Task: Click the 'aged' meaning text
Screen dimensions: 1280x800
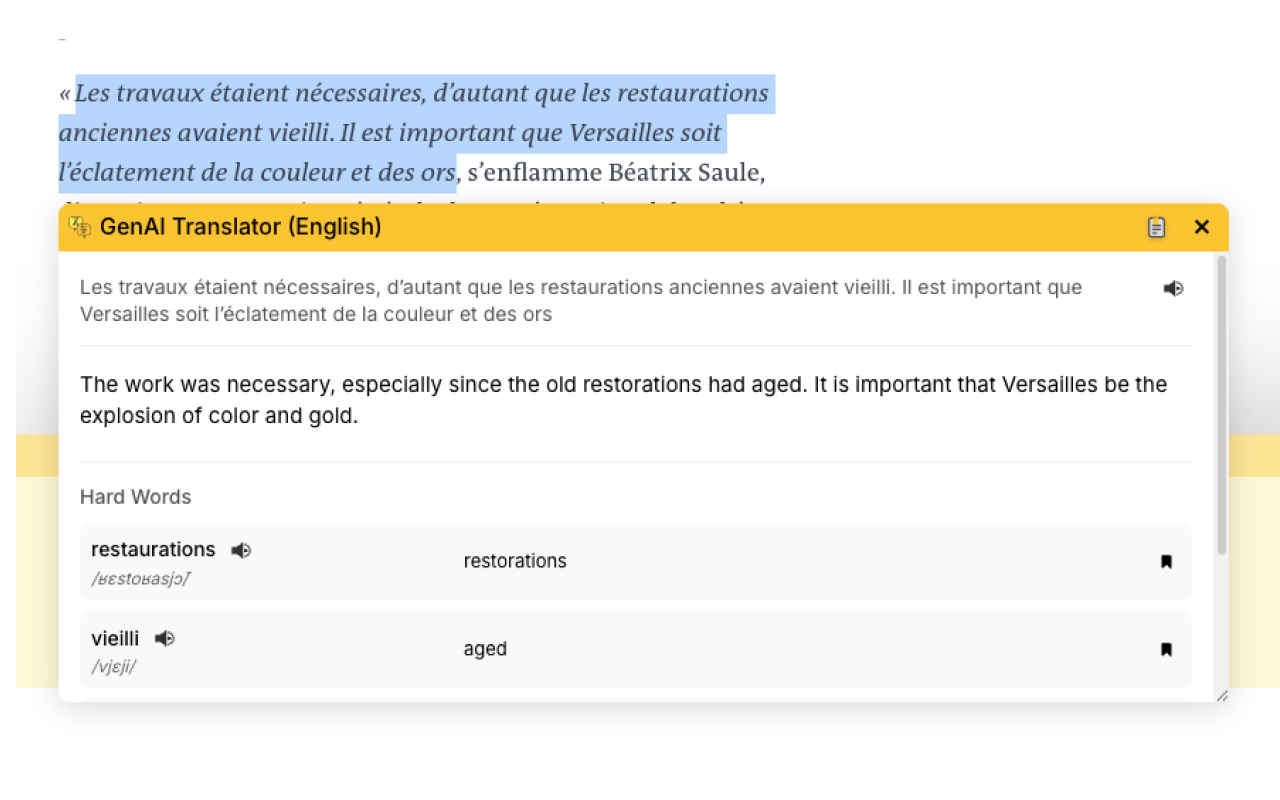Action: coord(485,649)
